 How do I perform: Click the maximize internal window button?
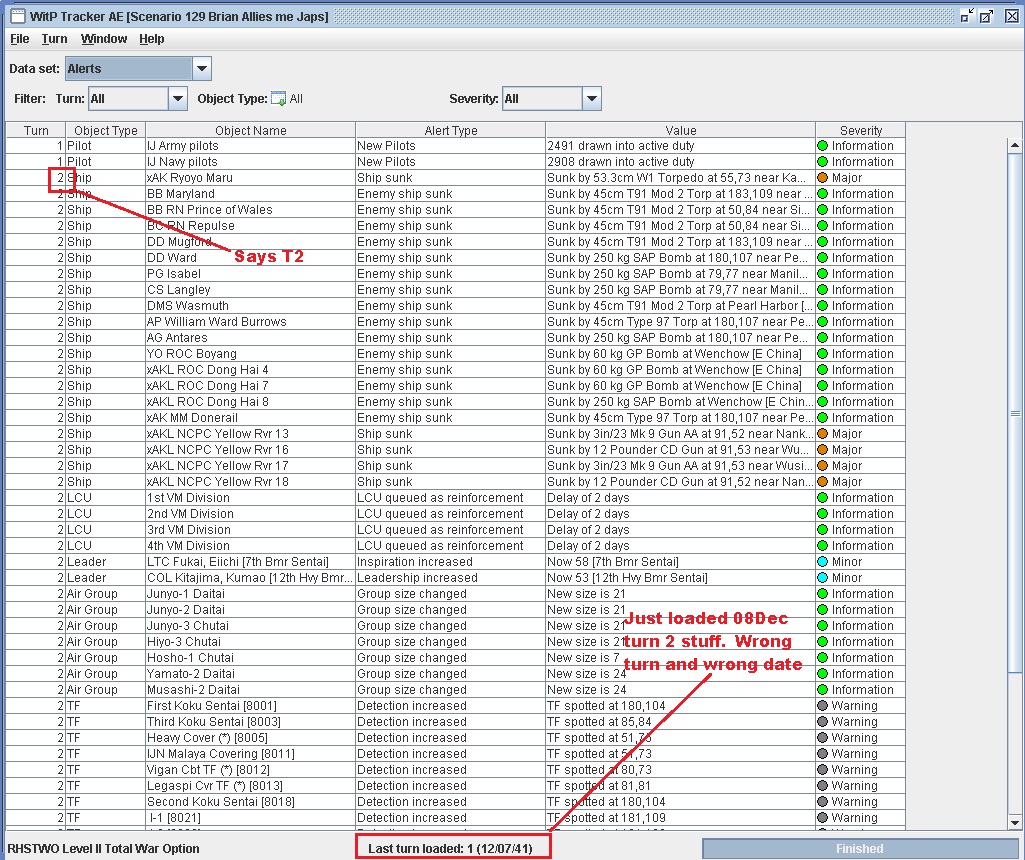tap(986, 16)
